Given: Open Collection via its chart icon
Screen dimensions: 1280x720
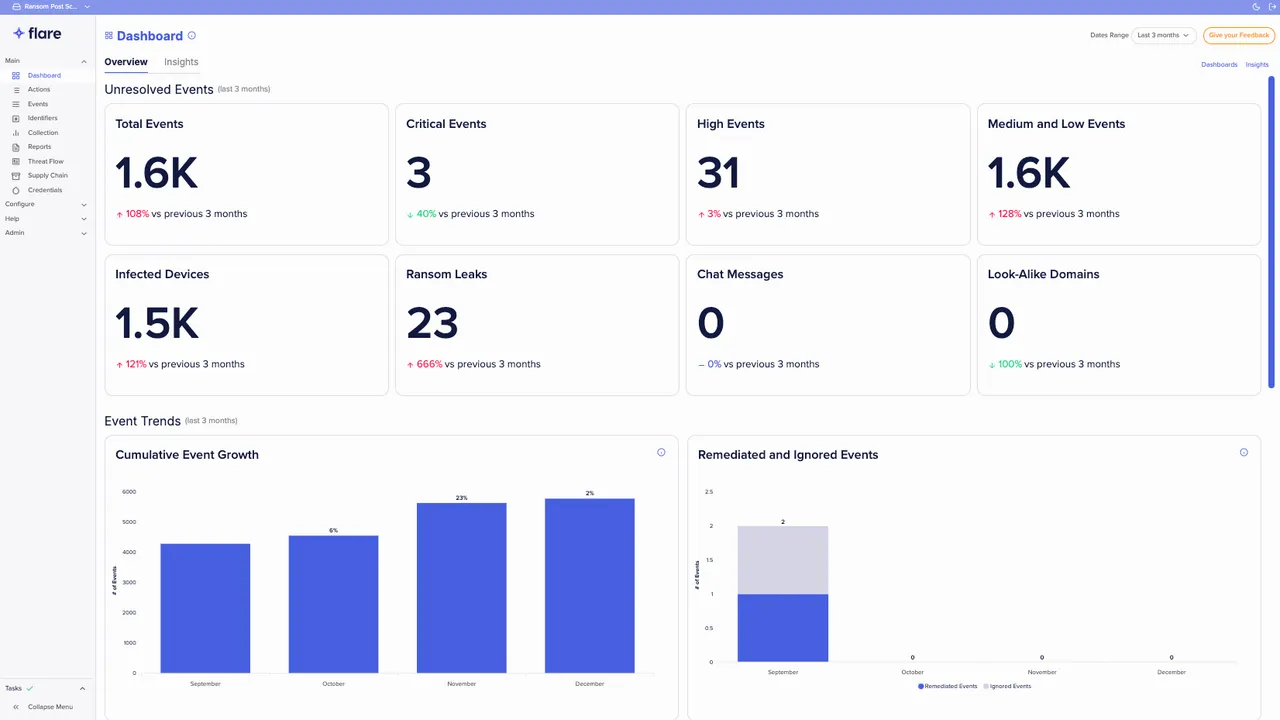Looking at the screenshot, I should click(16, 133).
